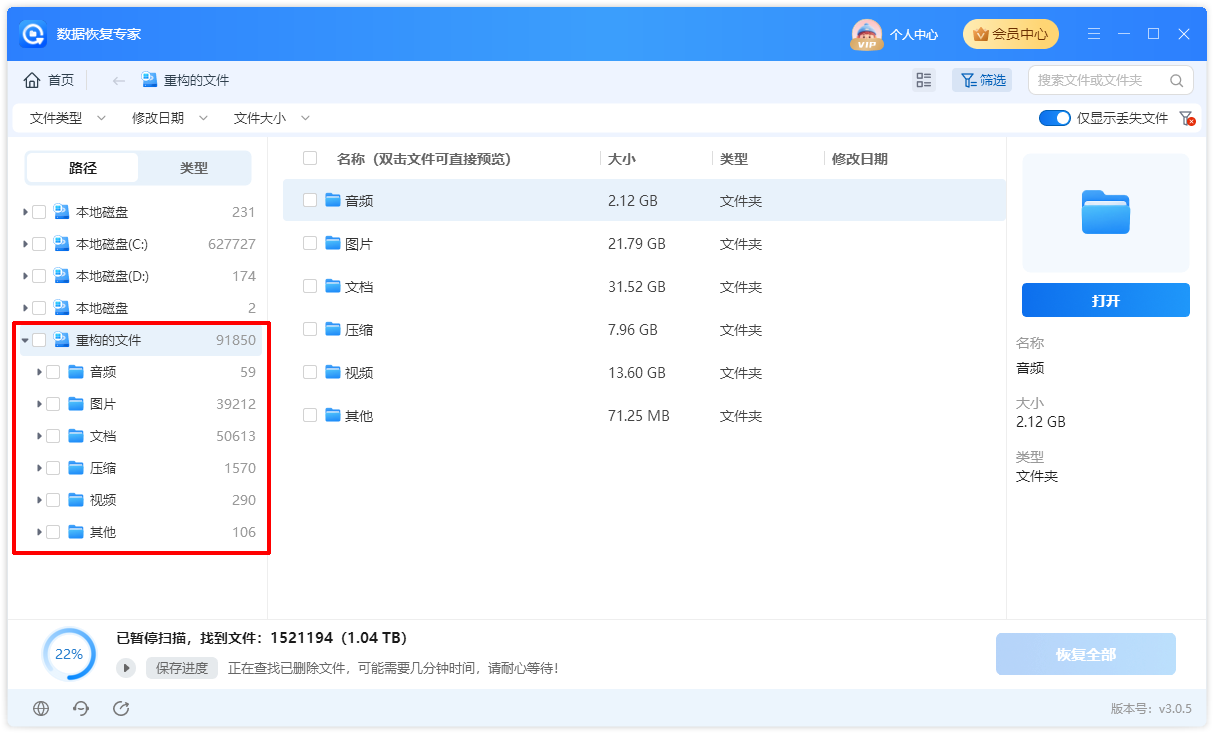Expand the 本地磁盘(C:) tree node

tap(25, 244)
